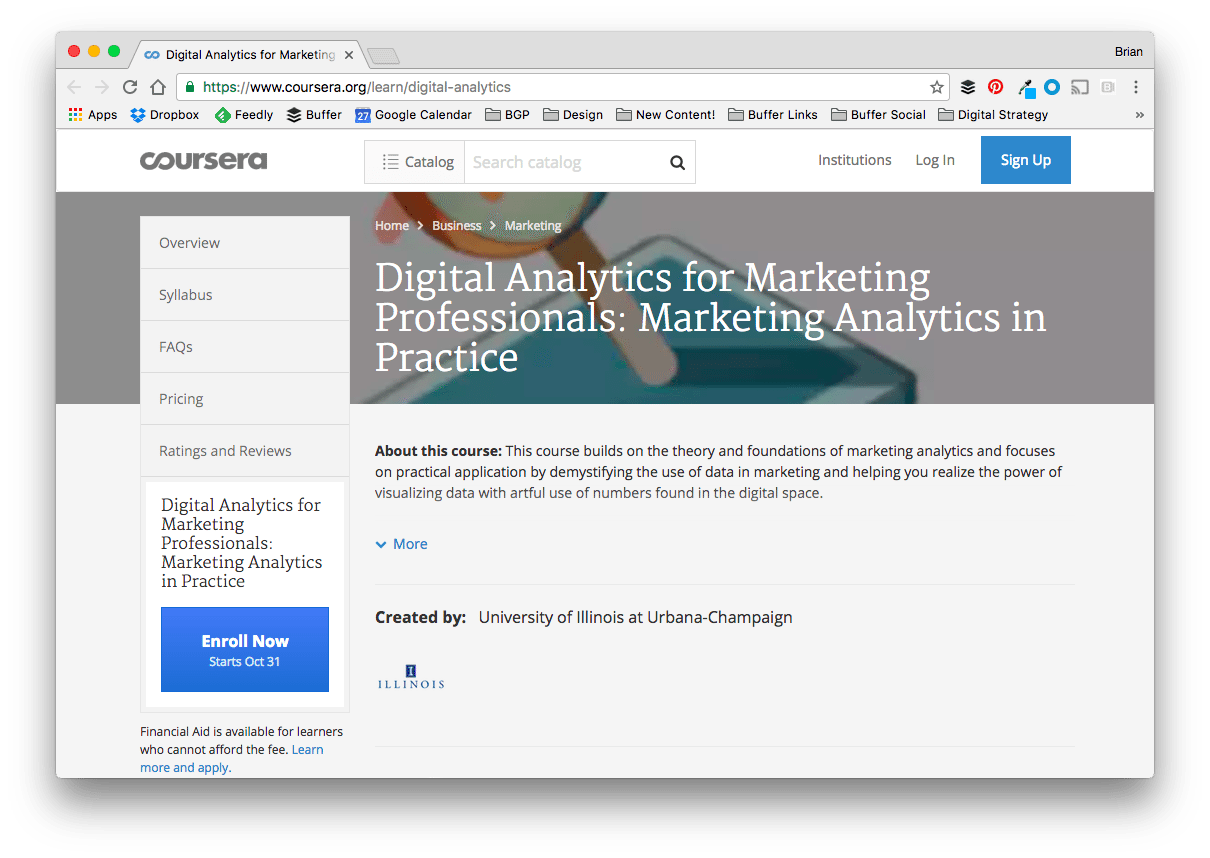Enroll now in the course

(244, 649)
